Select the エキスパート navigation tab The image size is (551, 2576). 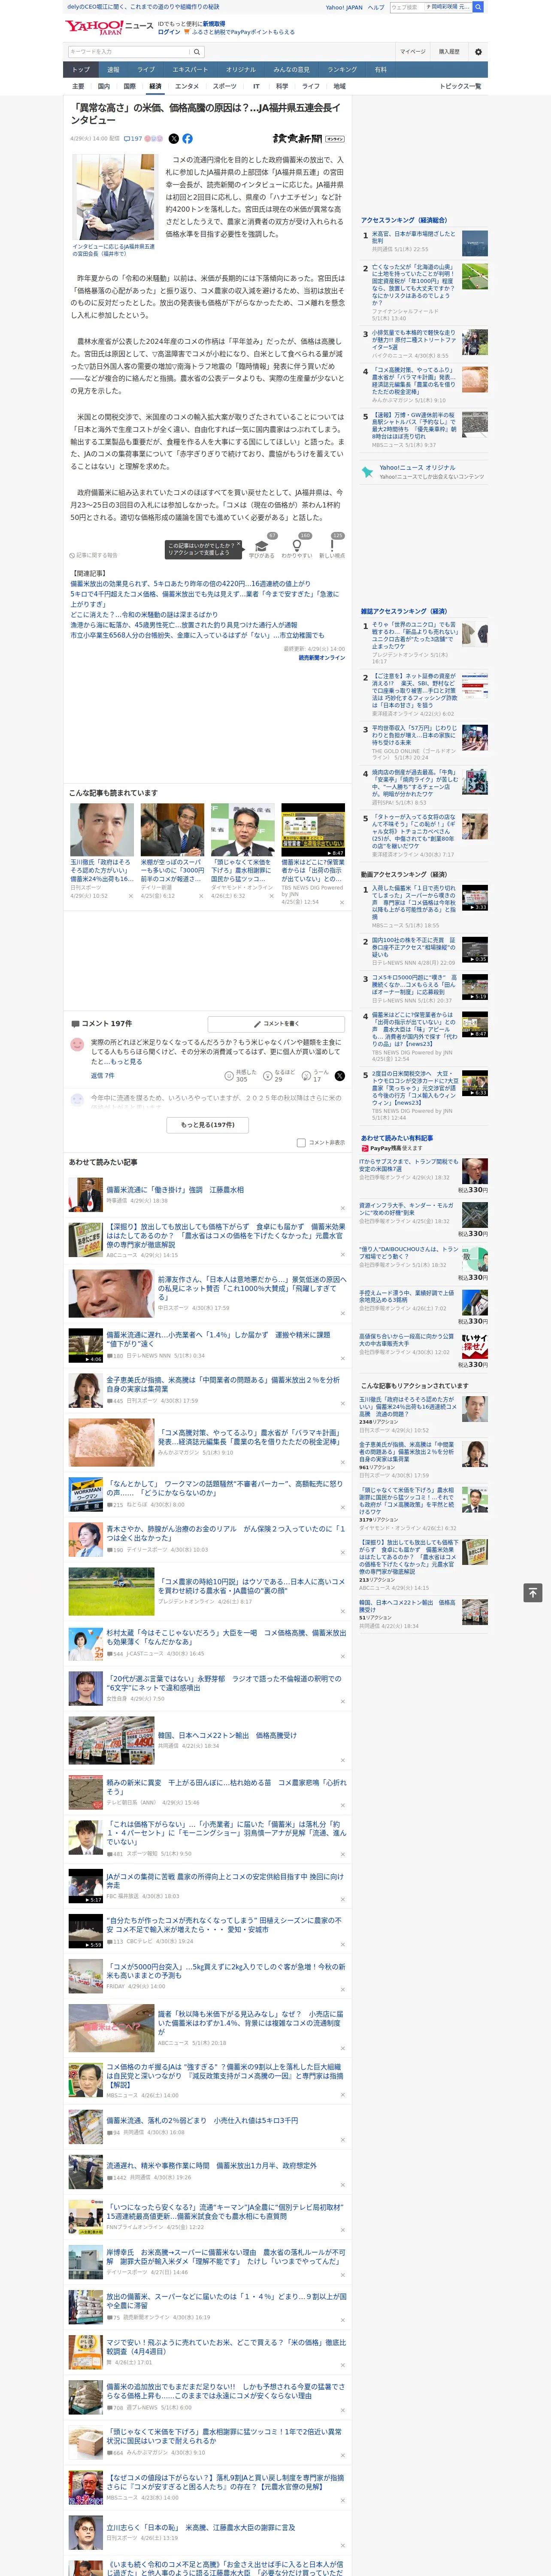(x=190, y=69)
